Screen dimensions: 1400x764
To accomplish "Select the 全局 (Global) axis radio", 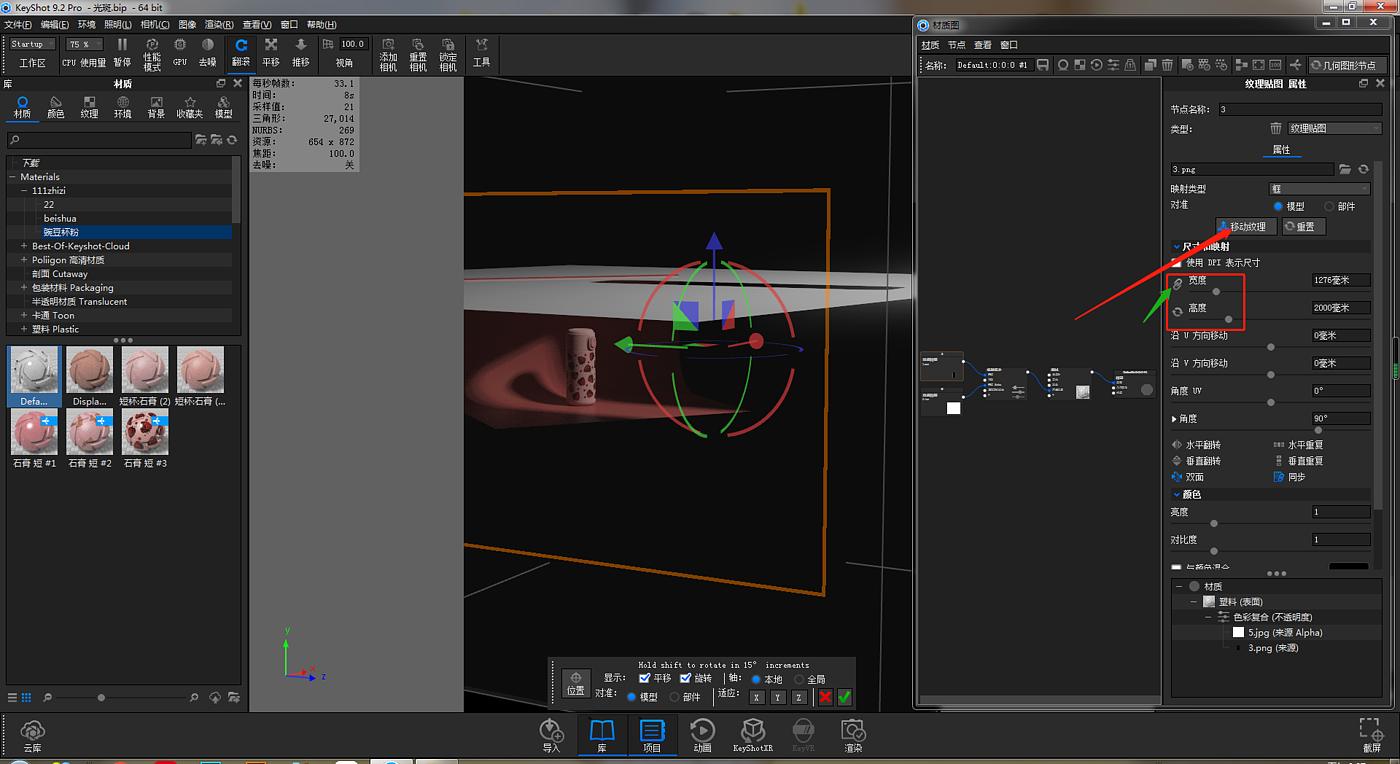I will coord(799,679).
